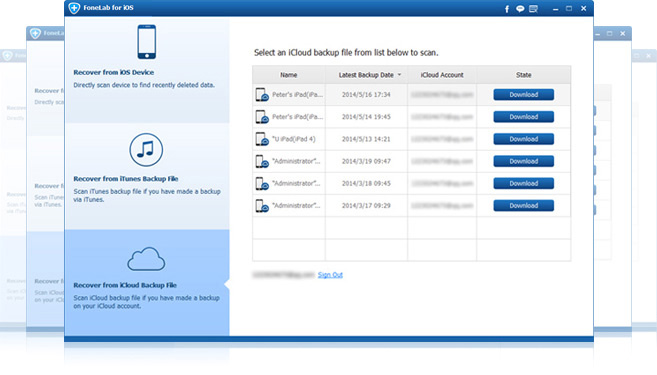
Task: Minimize the FoneLab for iOS front window
Action: pos(555,9)
